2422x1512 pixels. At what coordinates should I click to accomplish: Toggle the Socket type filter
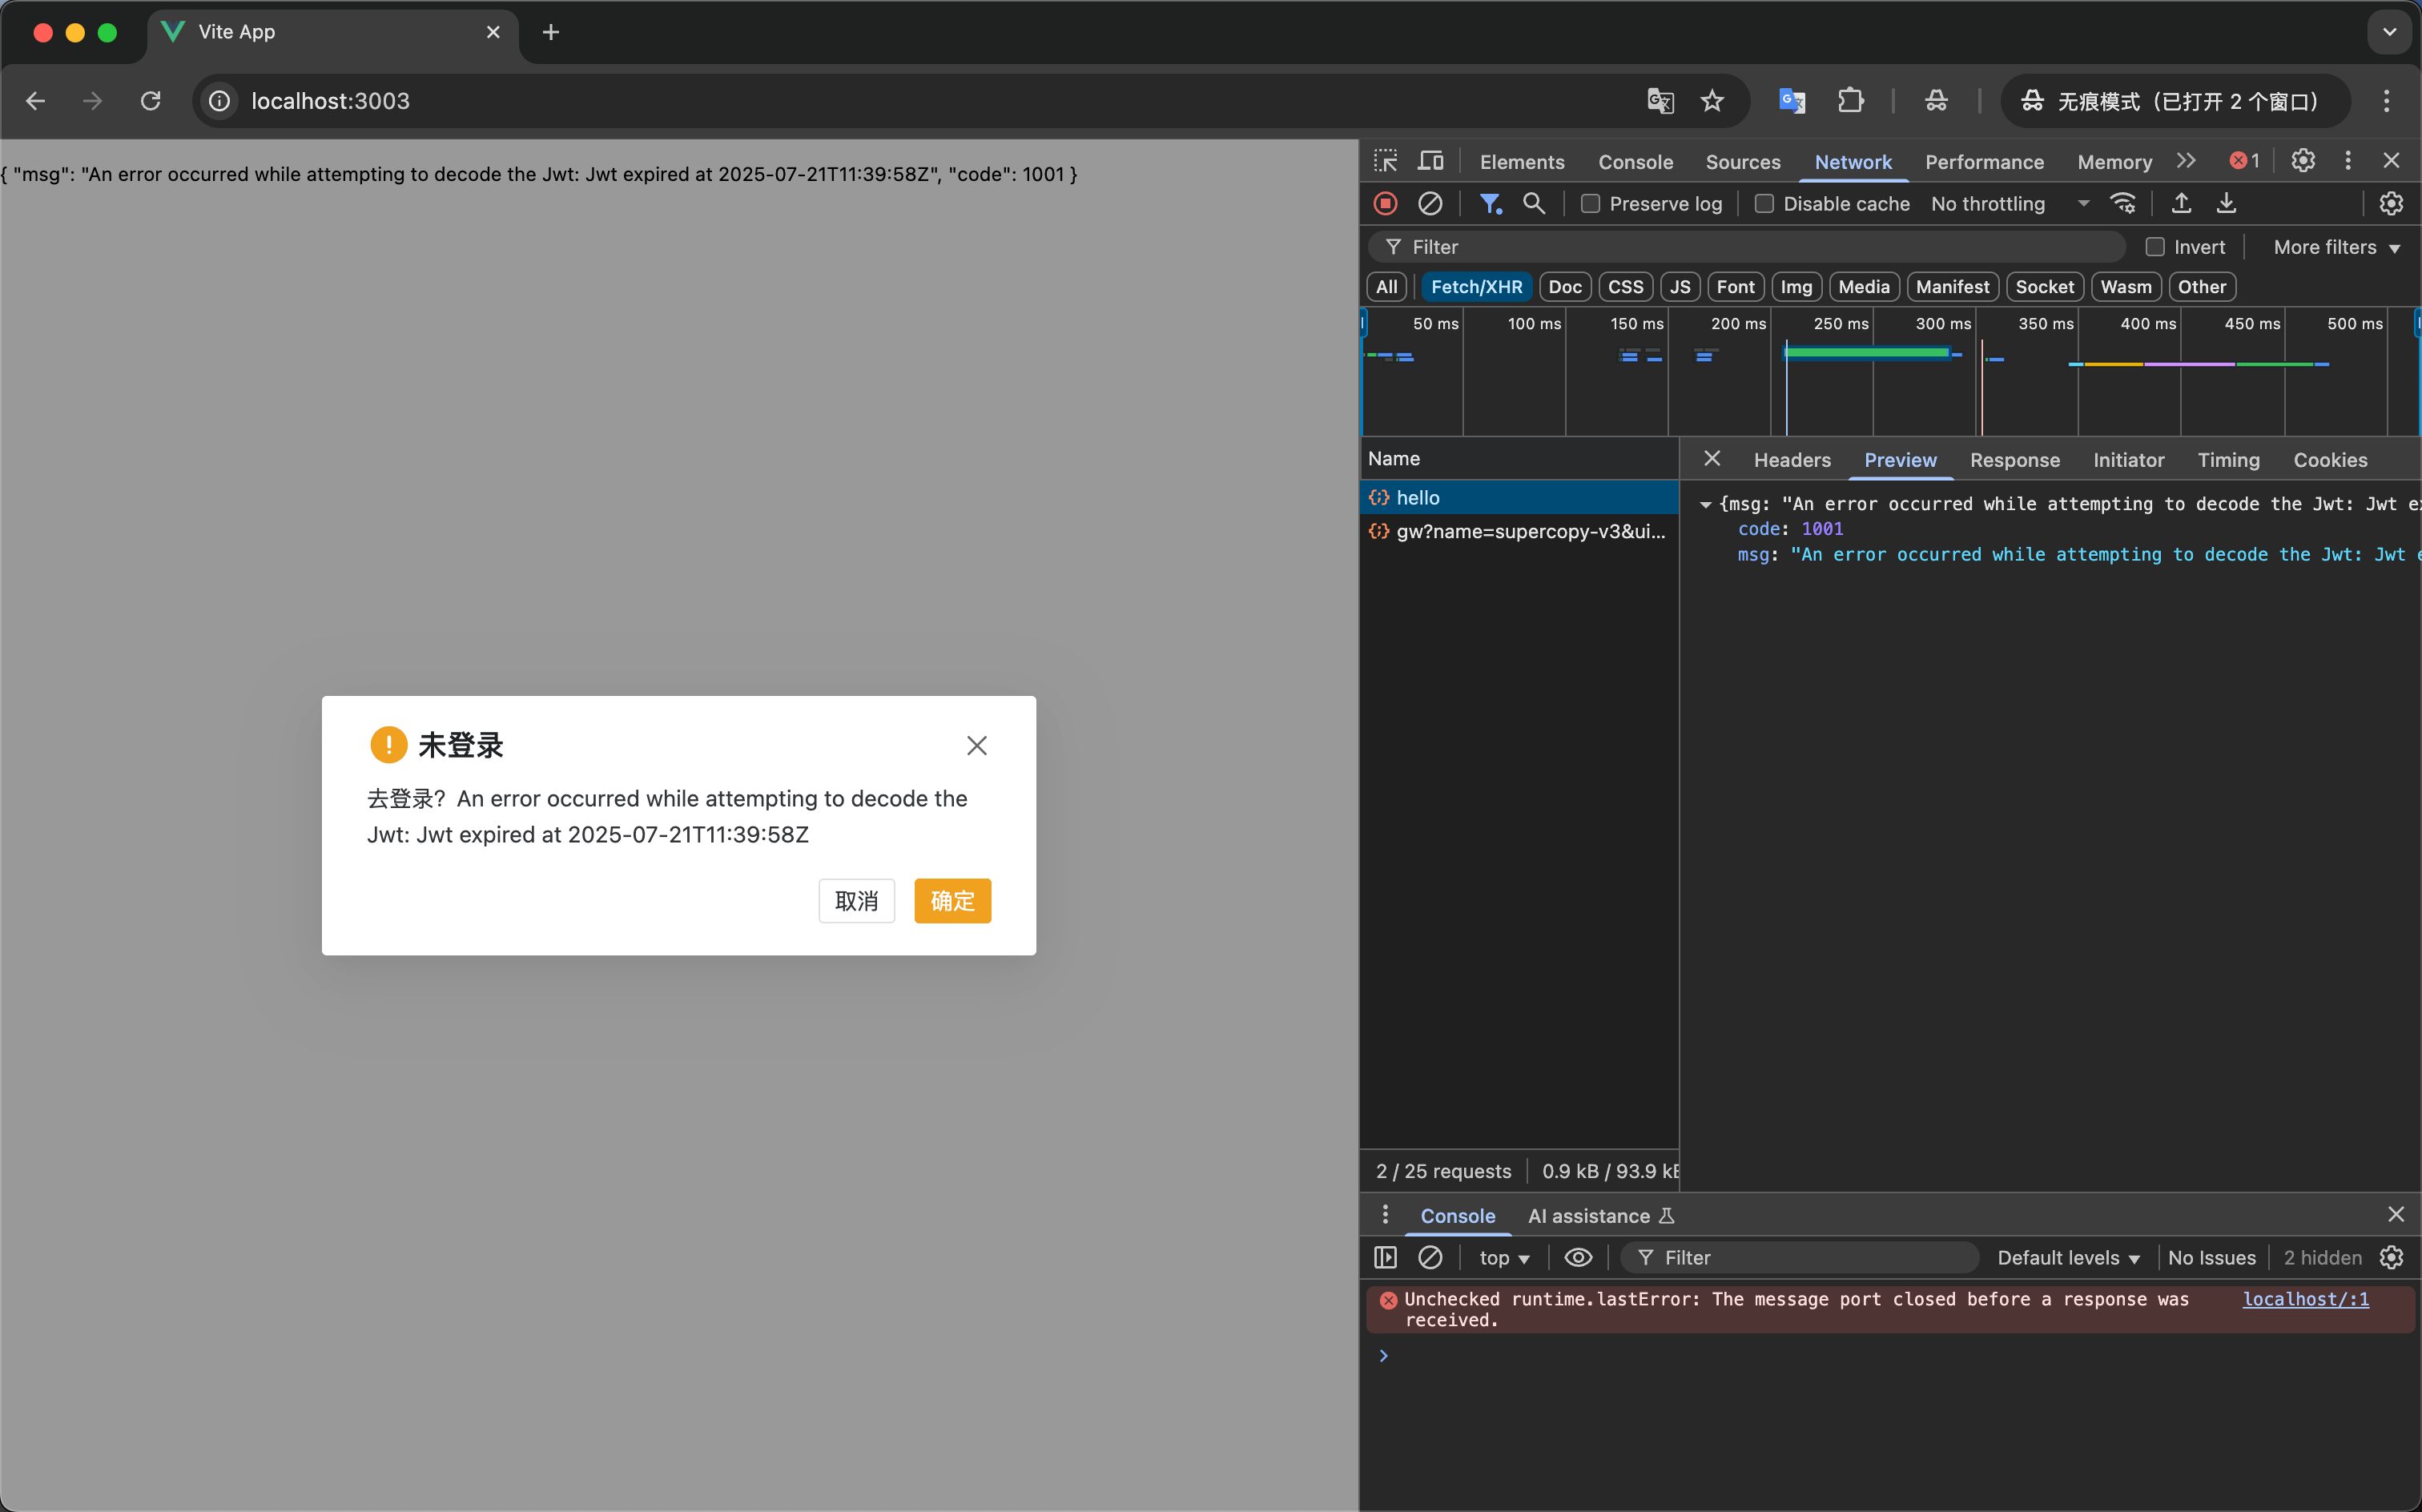click(x=2044, y=287)
